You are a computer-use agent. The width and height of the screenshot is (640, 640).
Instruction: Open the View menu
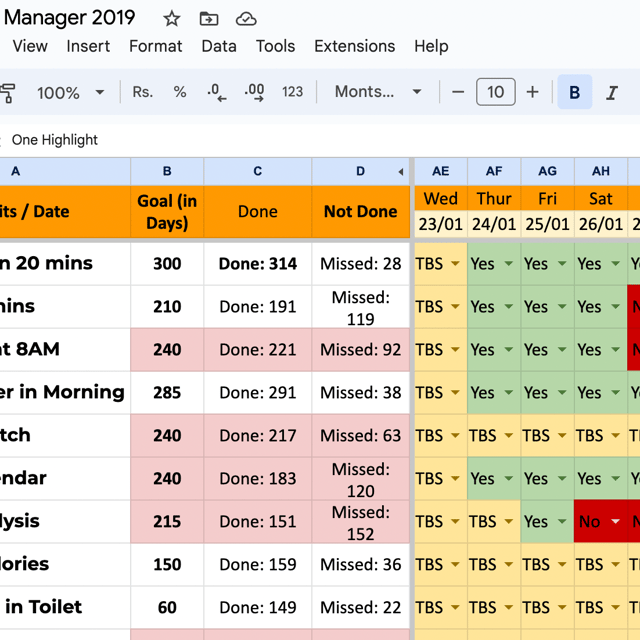pos(30,46)
